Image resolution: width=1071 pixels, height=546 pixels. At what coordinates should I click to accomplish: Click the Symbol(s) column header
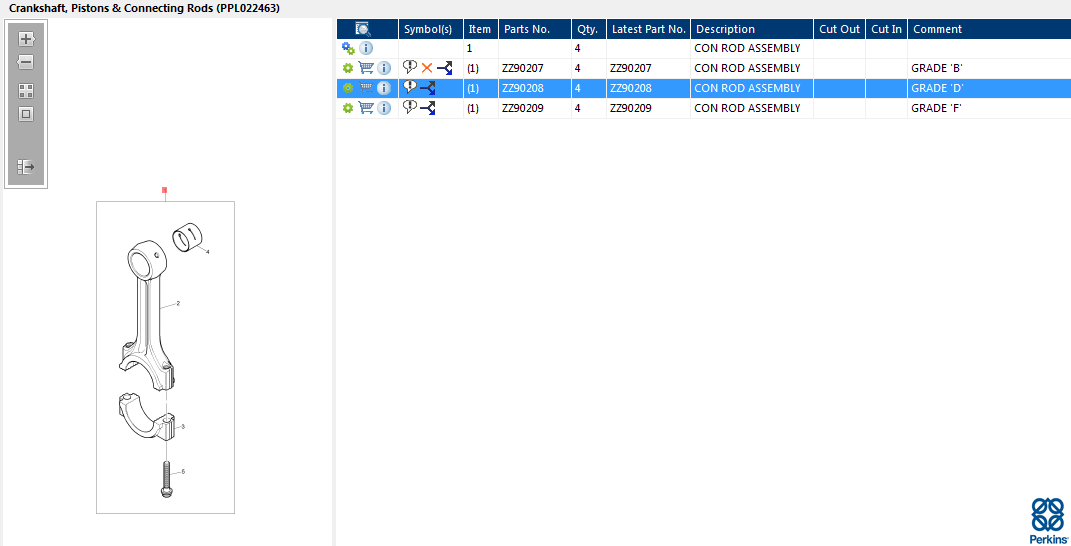(x=431, y=29)
